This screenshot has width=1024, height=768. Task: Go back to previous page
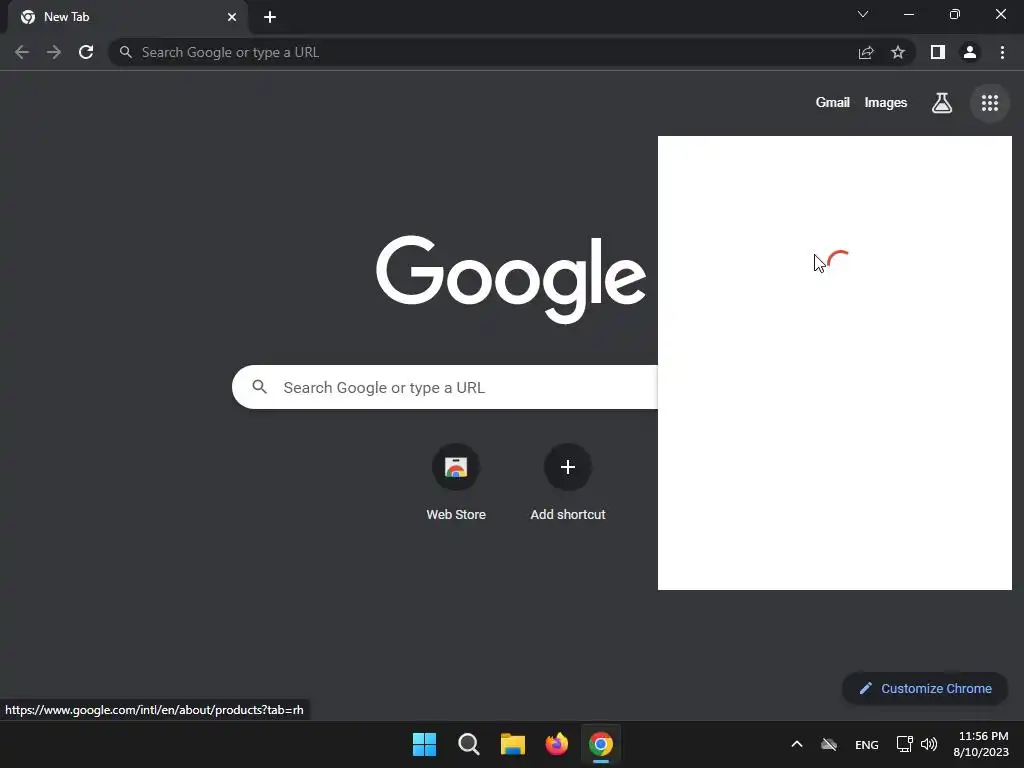(x=22, y=52)
